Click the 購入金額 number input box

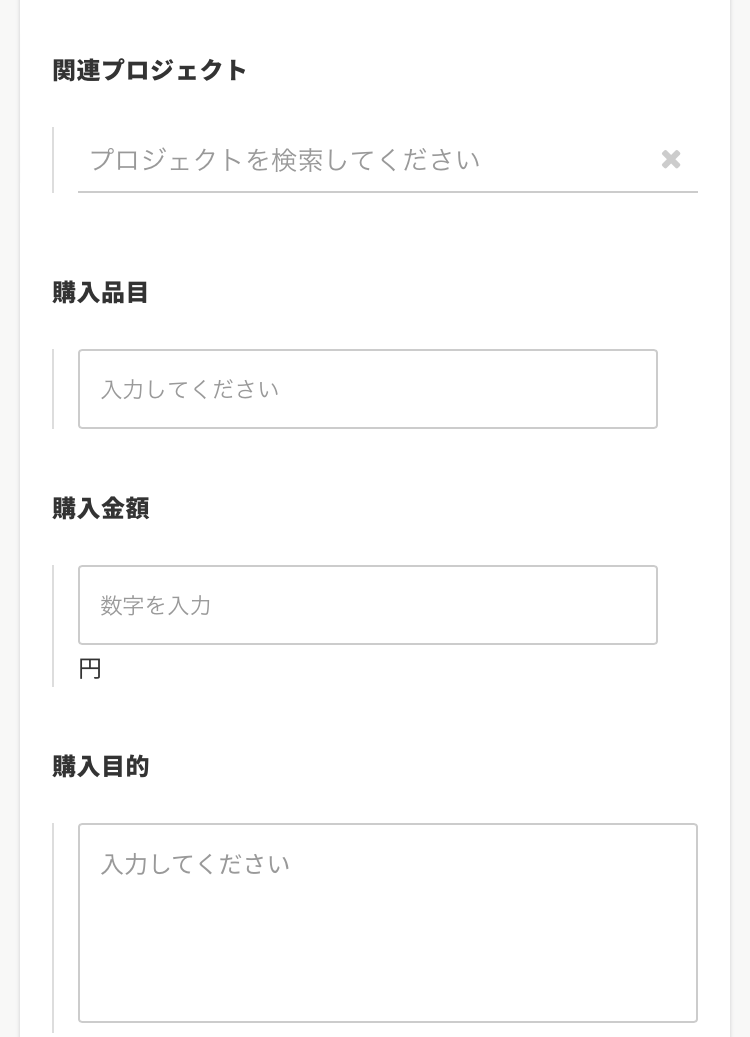tap(367, 605)
